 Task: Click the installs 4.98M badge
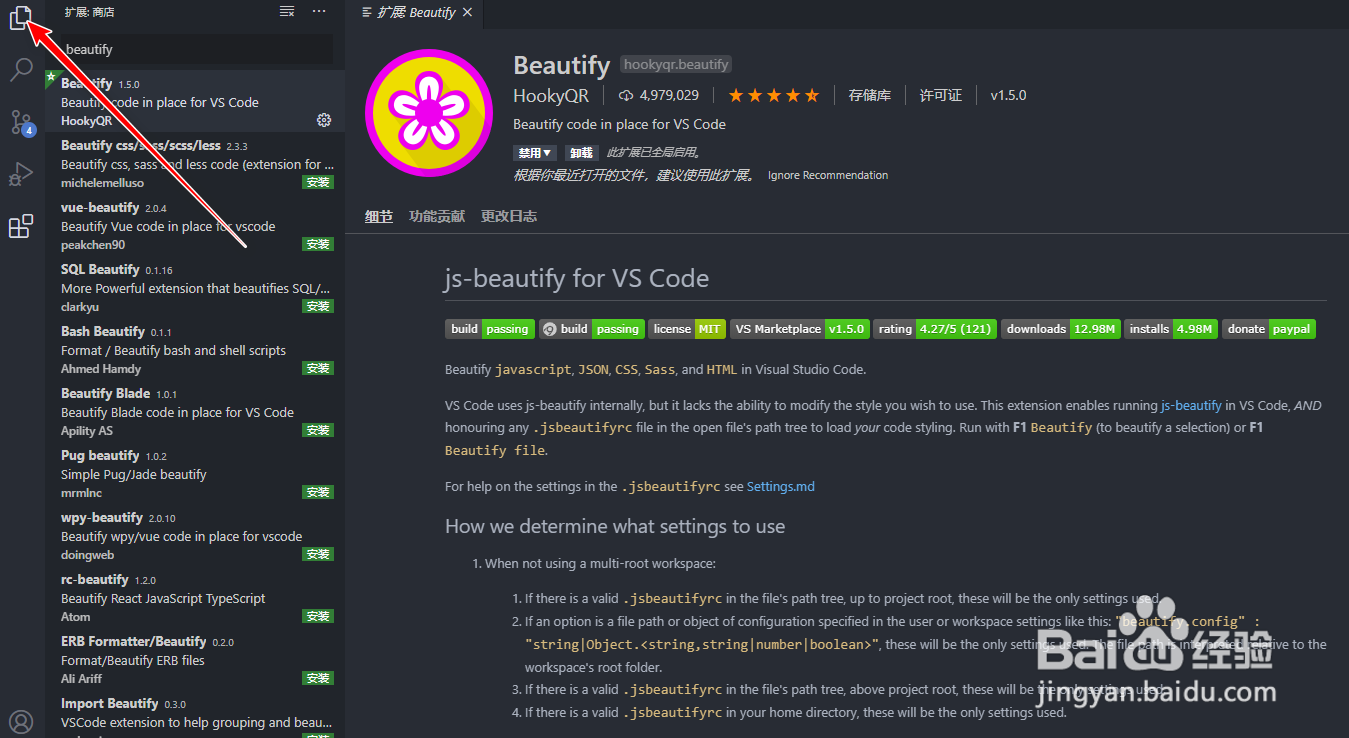(1171, 329)
